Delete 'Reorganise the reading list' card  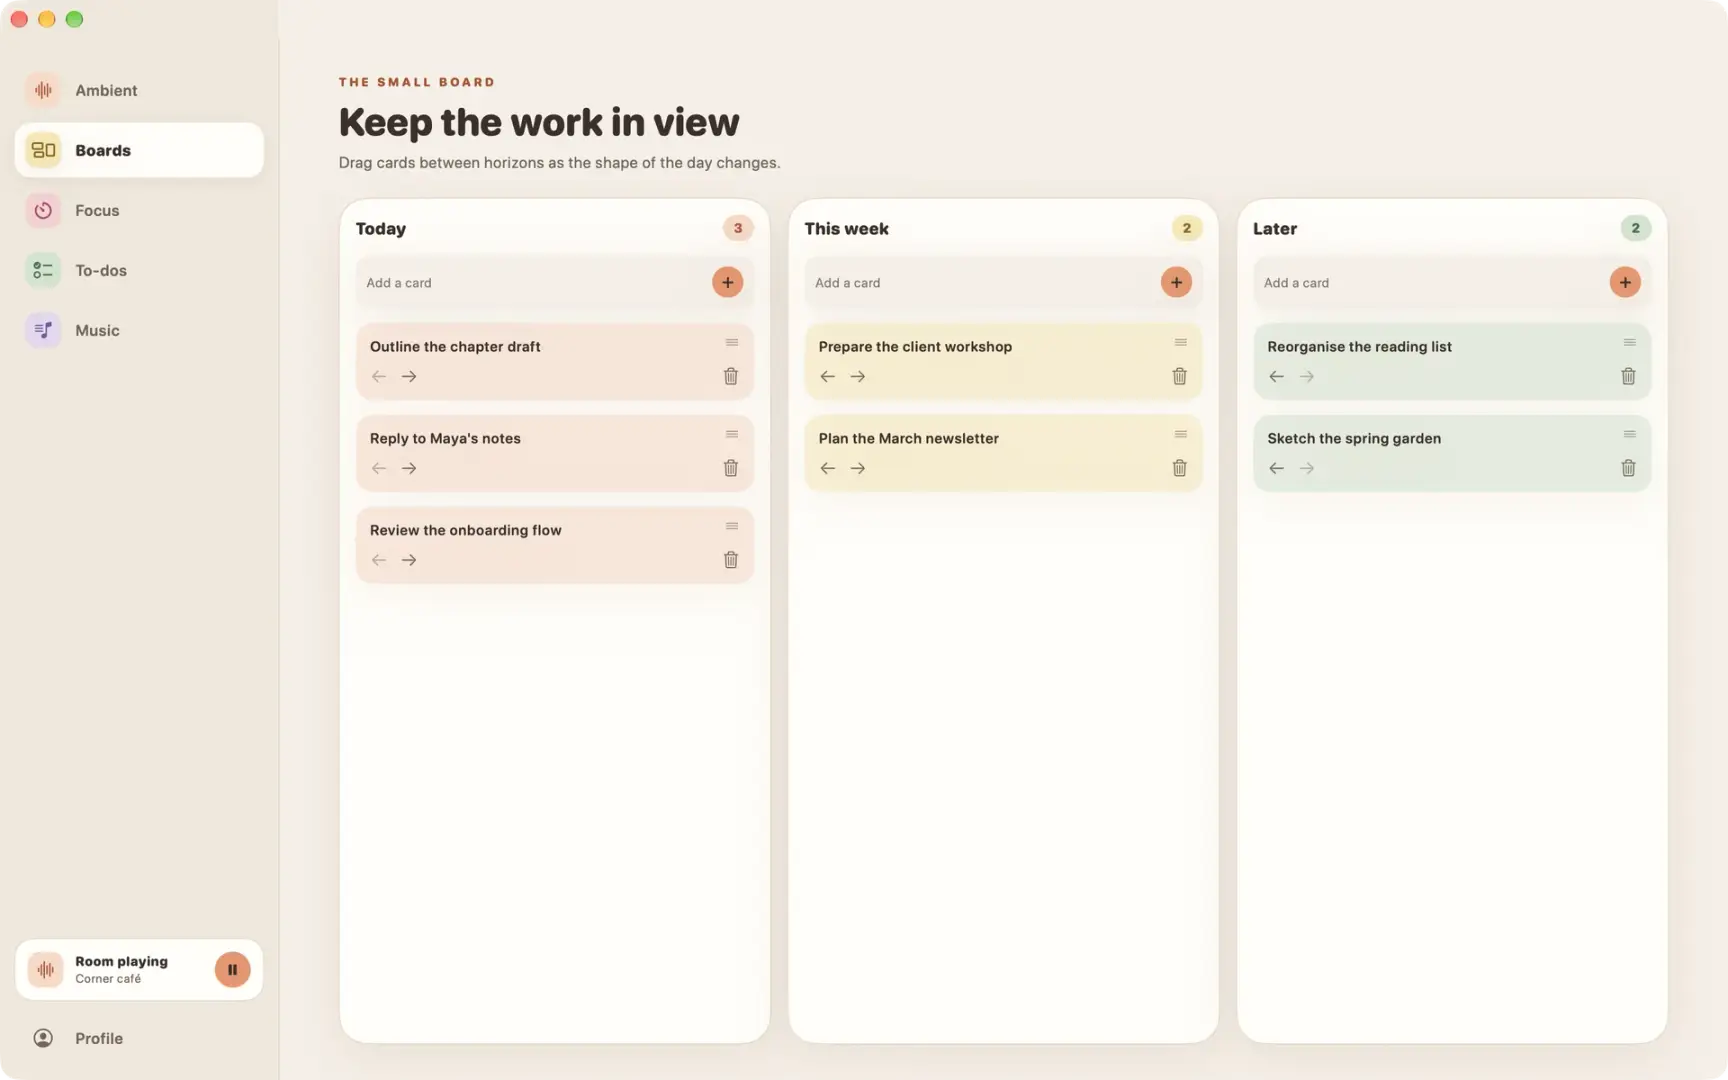[x=1629, y=376]
